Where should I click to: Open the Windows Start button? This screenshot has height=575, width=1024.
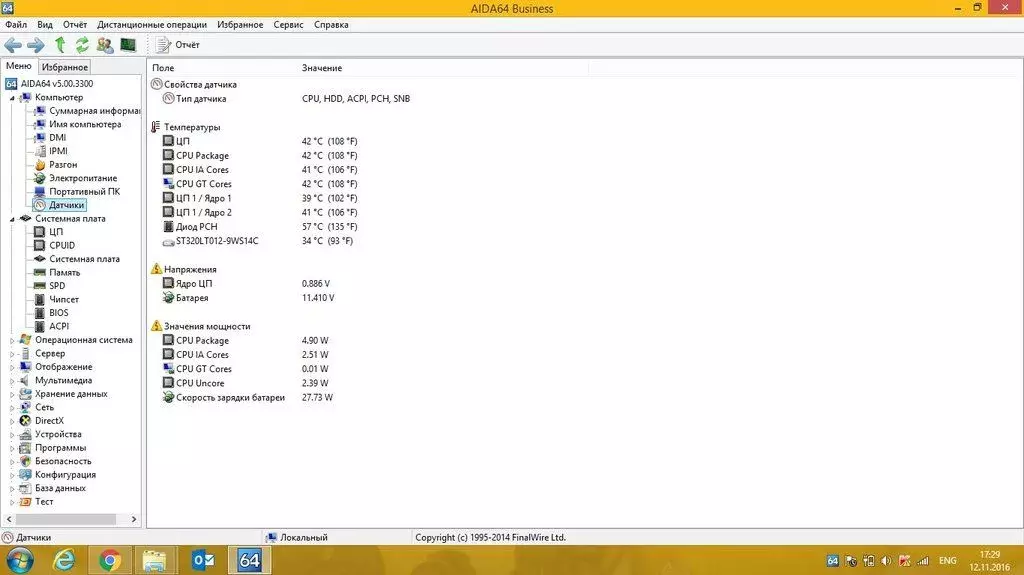pos(20,561)
